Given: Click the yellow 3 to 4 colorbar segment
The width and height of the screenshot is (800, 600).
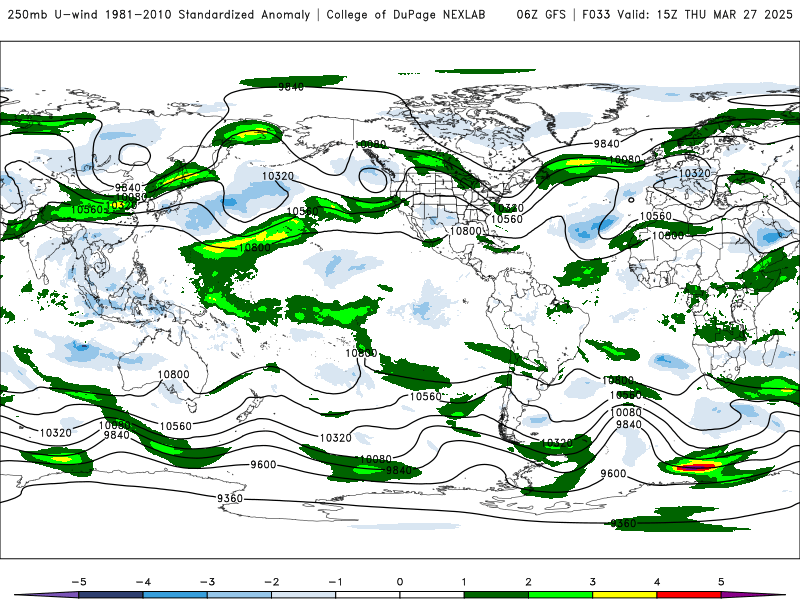Looking at the screenshot, I should coord(625,595).
